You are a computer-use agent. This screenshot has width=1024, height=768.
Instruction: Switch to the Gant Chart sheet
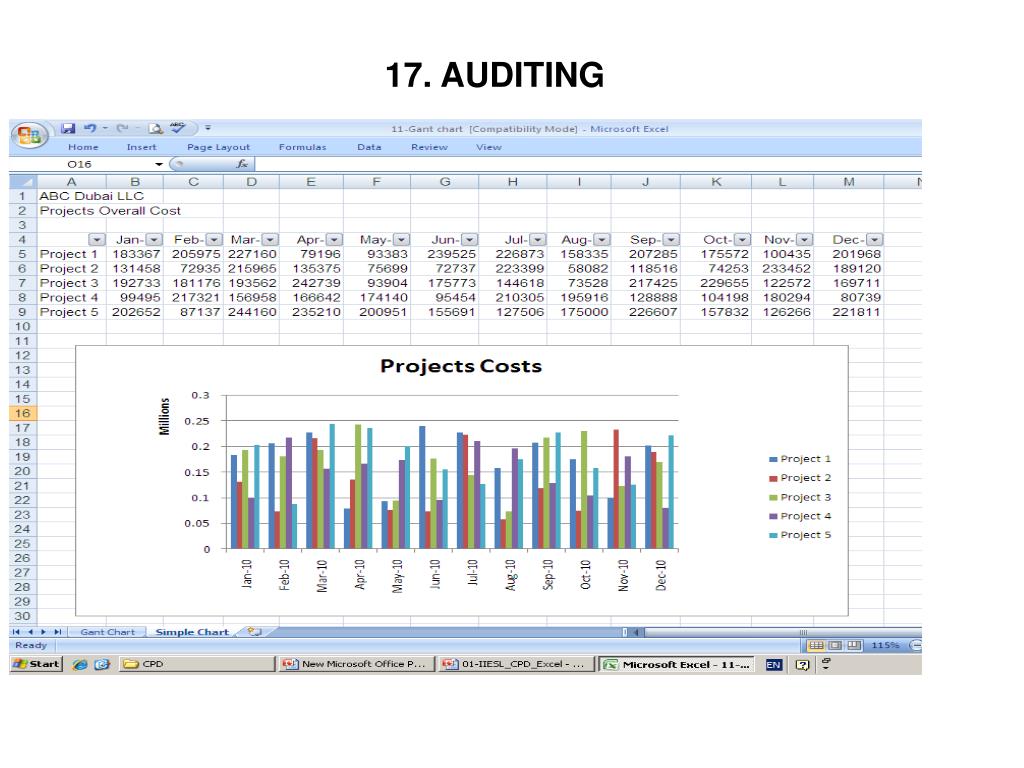(x=107, y=632)
